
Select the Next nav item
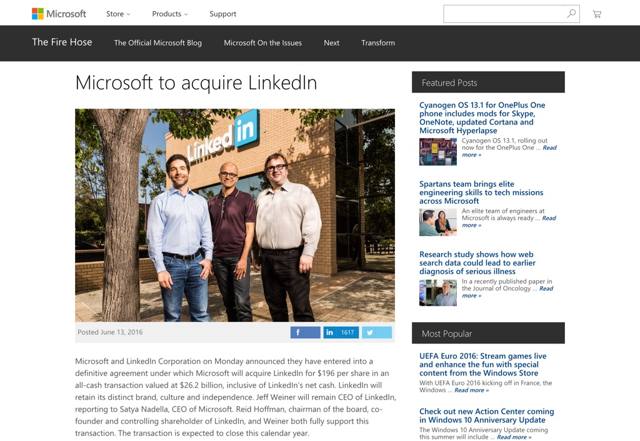[332, 43]
